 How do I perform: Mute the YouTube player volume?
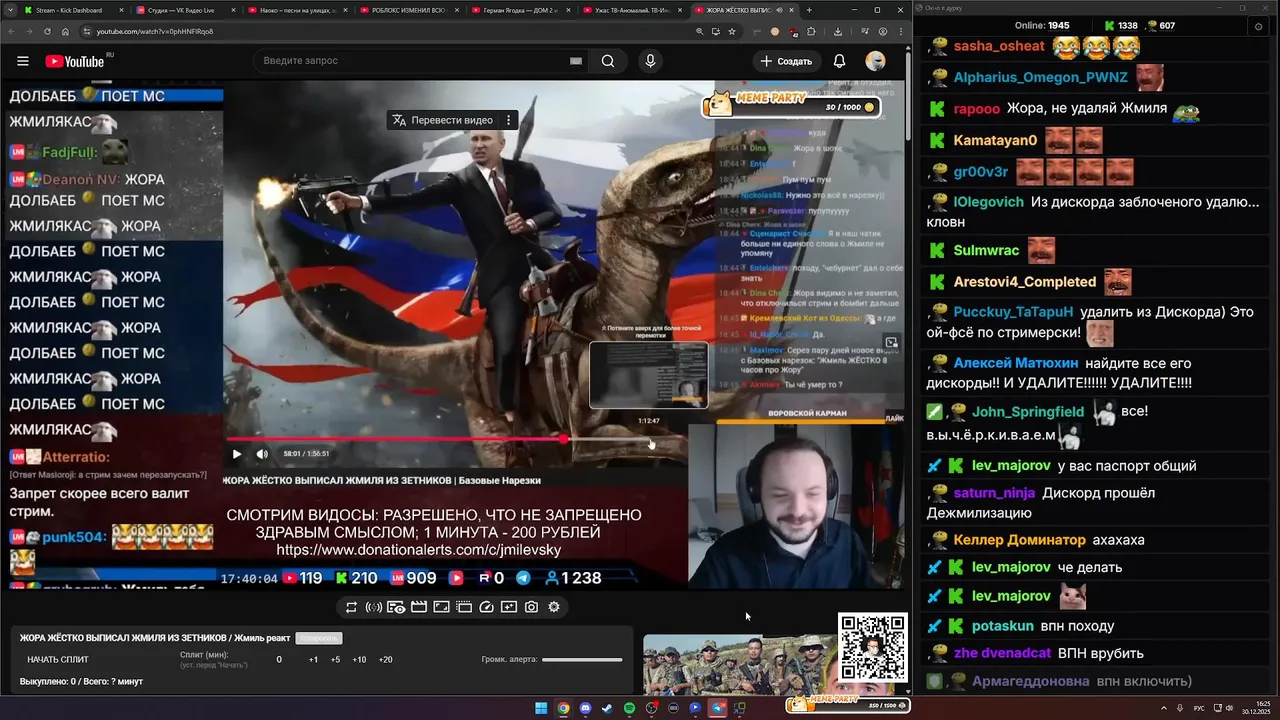[x=262, y=454]
